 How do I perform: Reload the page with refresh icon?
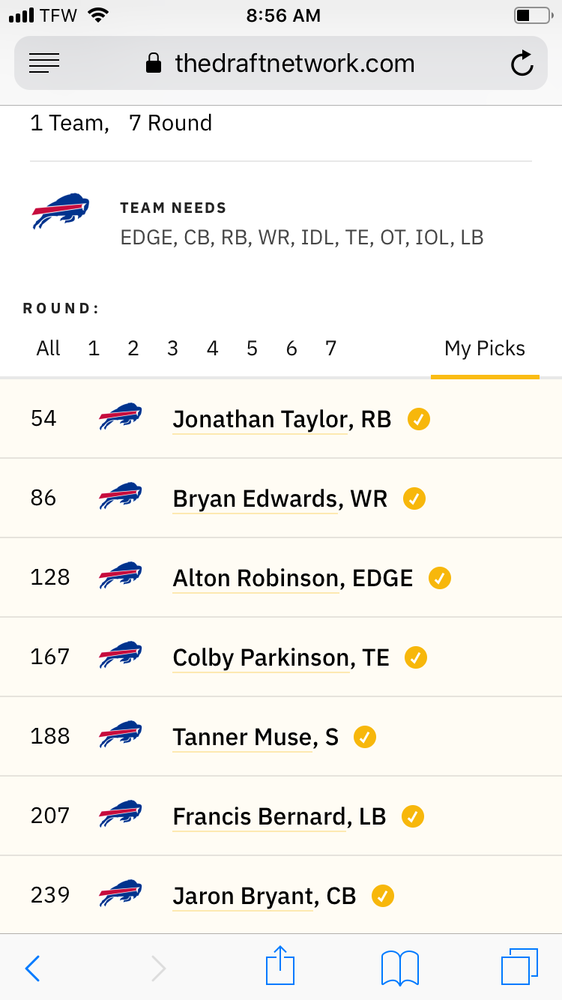522,63
